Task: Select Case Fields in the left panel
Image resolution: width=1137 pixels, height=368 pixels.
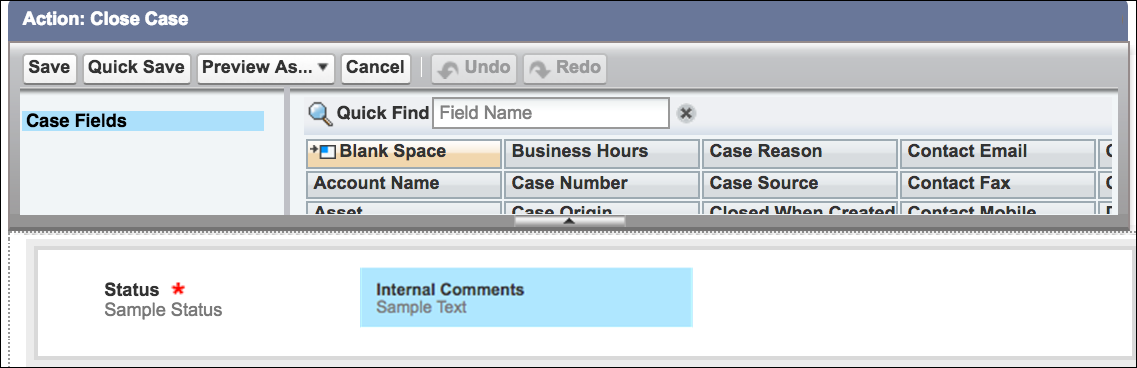Action: [143, 121]
